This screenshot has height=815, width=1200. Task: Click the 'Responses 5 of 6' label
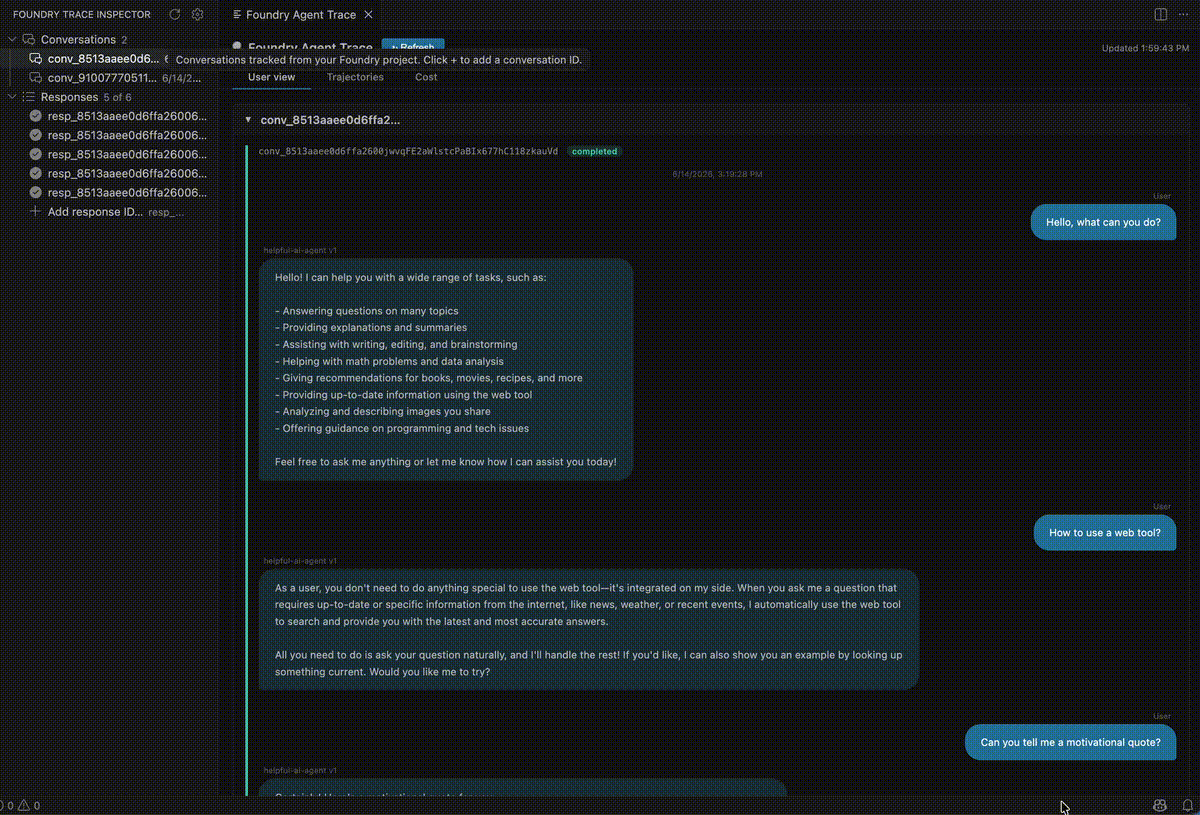[86, 97]
